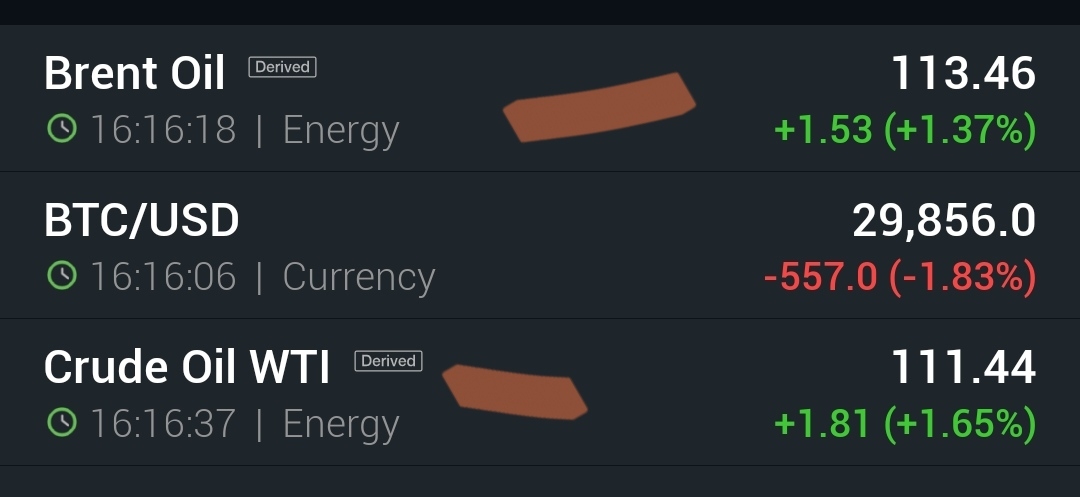1080x497 pixels.
Task: Tap the Derived badge beside Crude Oil WTI
Action: (x=389, y=361)
